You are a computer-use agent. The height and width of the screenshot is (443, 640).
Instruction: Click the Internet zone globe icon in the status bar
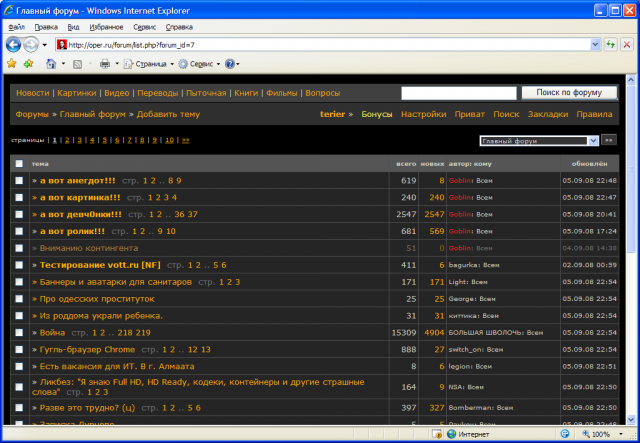point(451,434)
